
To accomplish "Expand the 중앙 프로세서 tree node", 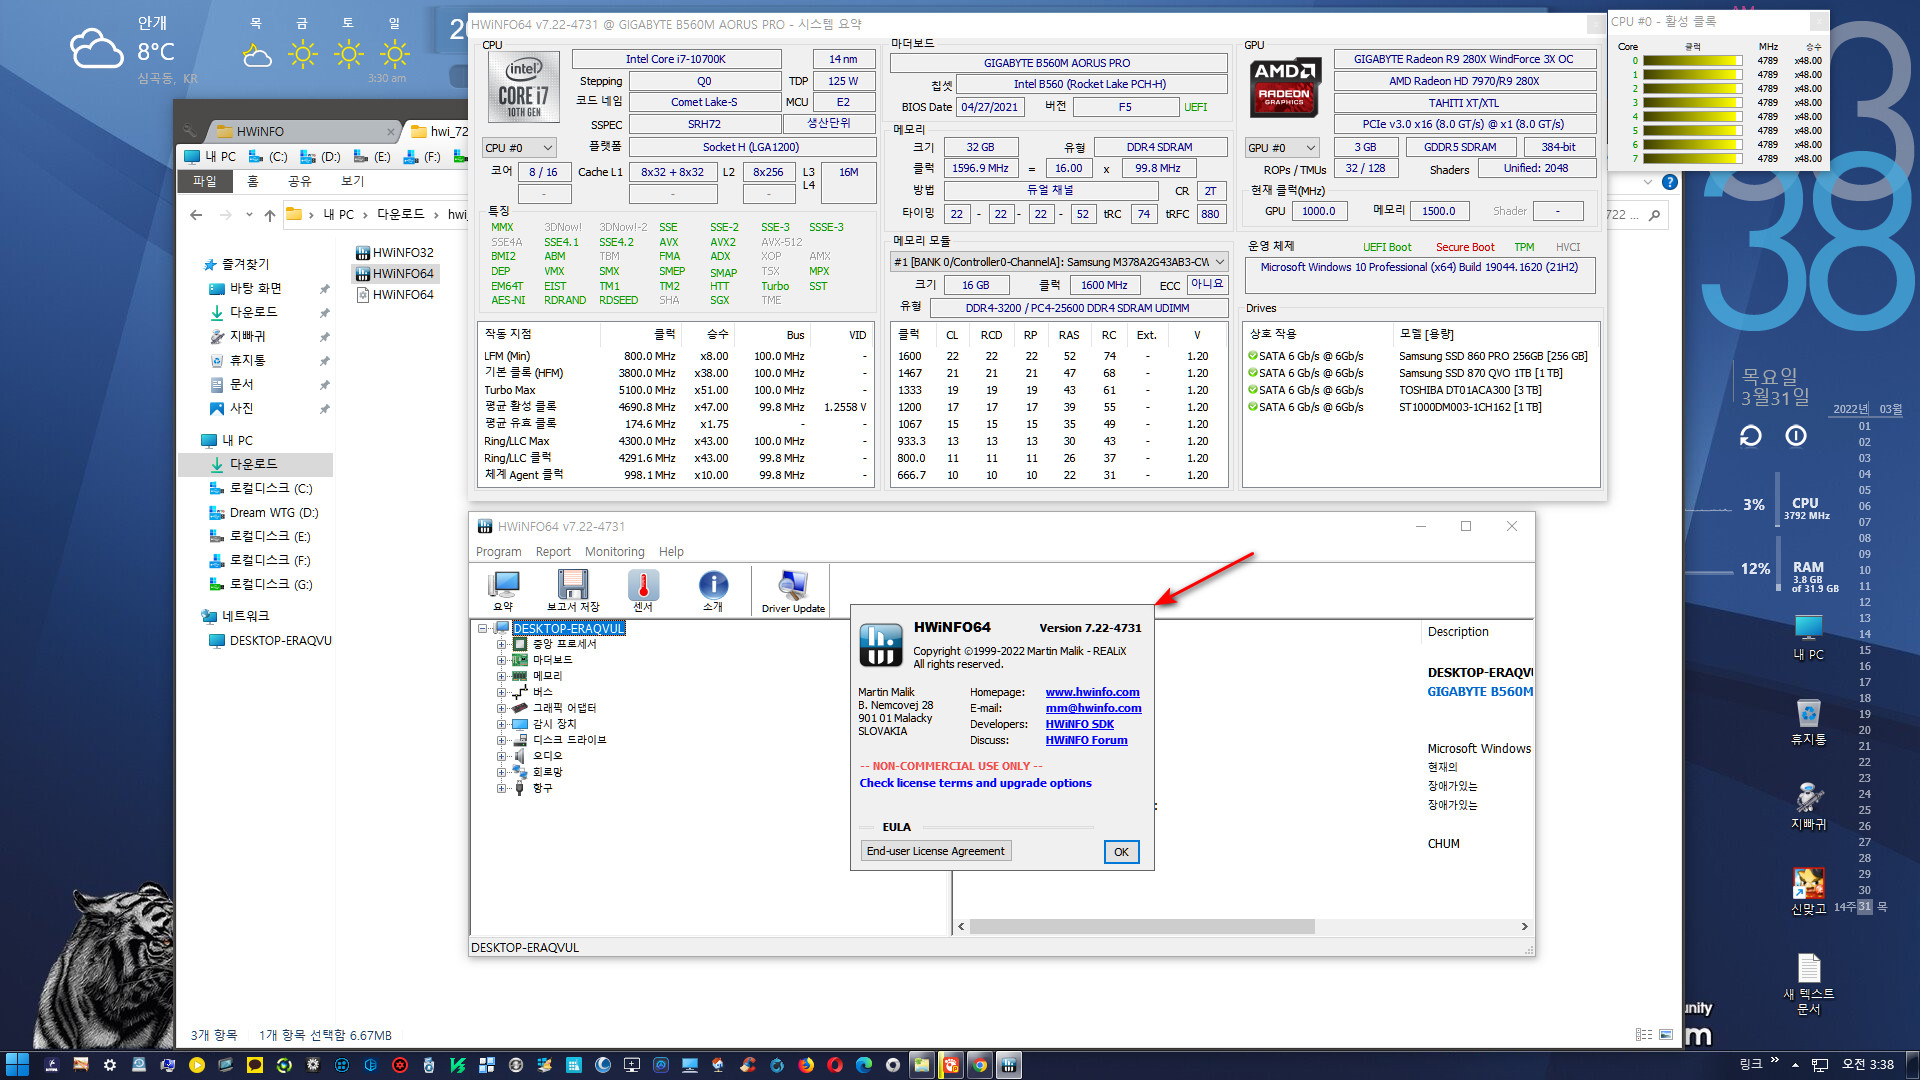I will coord(501,645).
